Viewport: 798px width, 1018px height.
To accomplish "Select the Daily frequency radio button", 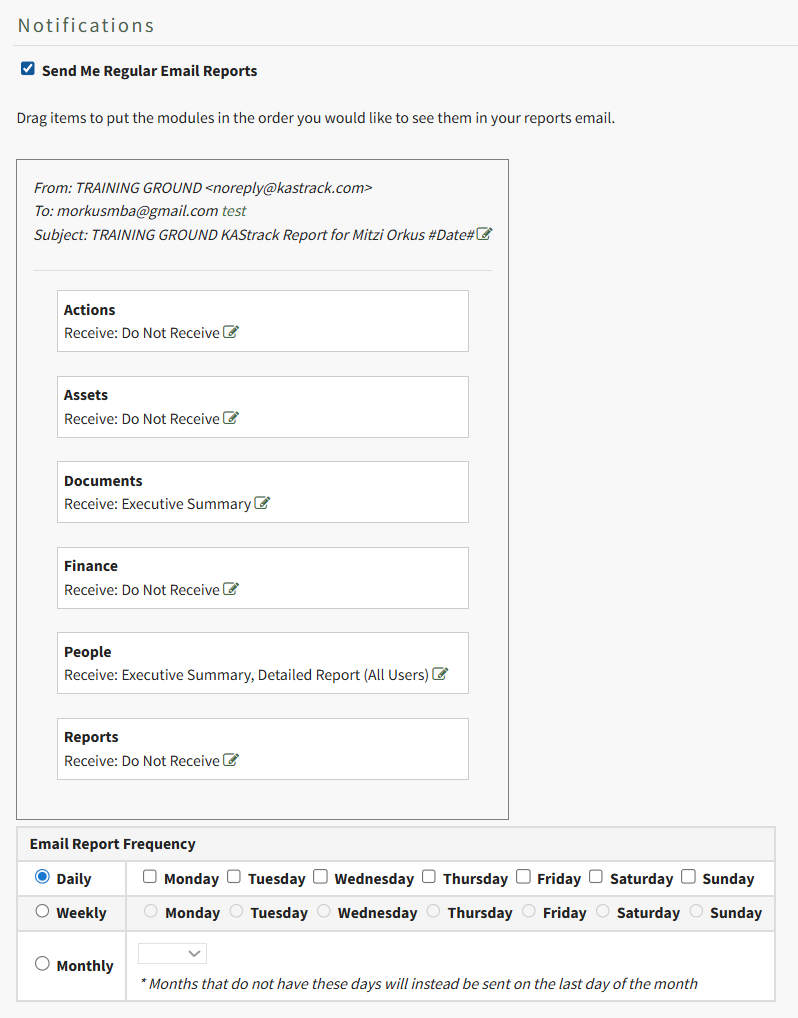I will 42,877.
